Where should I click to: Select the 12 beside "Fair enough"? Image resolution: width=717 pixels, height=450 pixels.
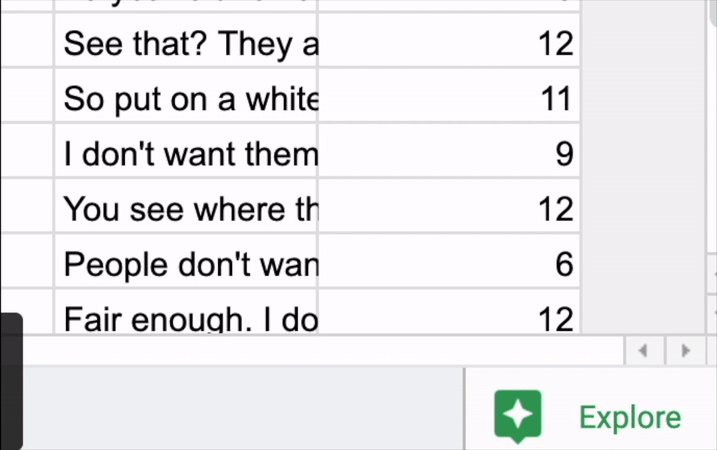click(449, 312)
